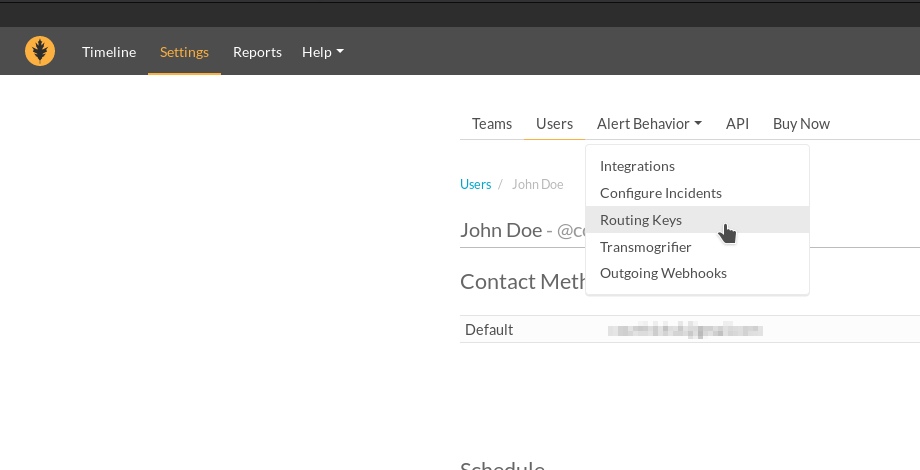Screen dimensions: 920x470
Task: Select the Transmogrifier menu option
Action: 645,247
